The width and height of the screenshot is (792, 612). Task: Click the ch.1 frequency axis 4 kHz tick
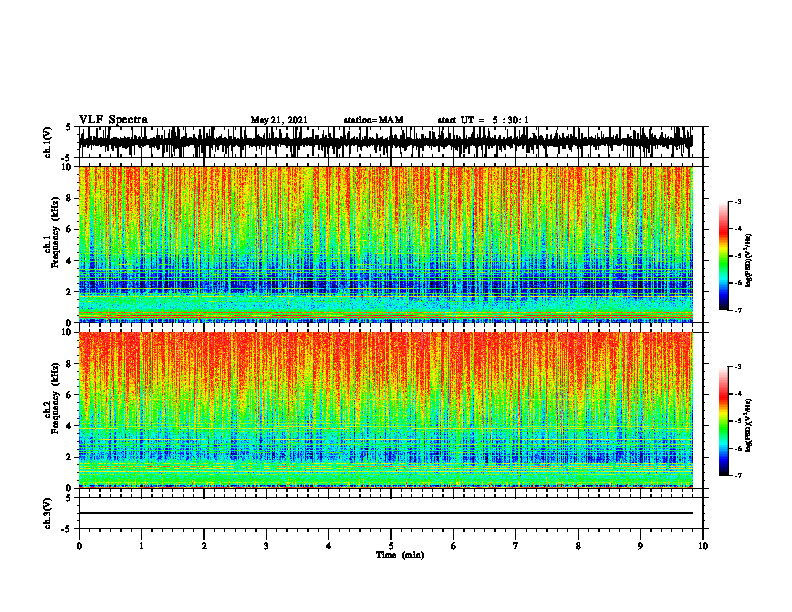coord(69,261)
